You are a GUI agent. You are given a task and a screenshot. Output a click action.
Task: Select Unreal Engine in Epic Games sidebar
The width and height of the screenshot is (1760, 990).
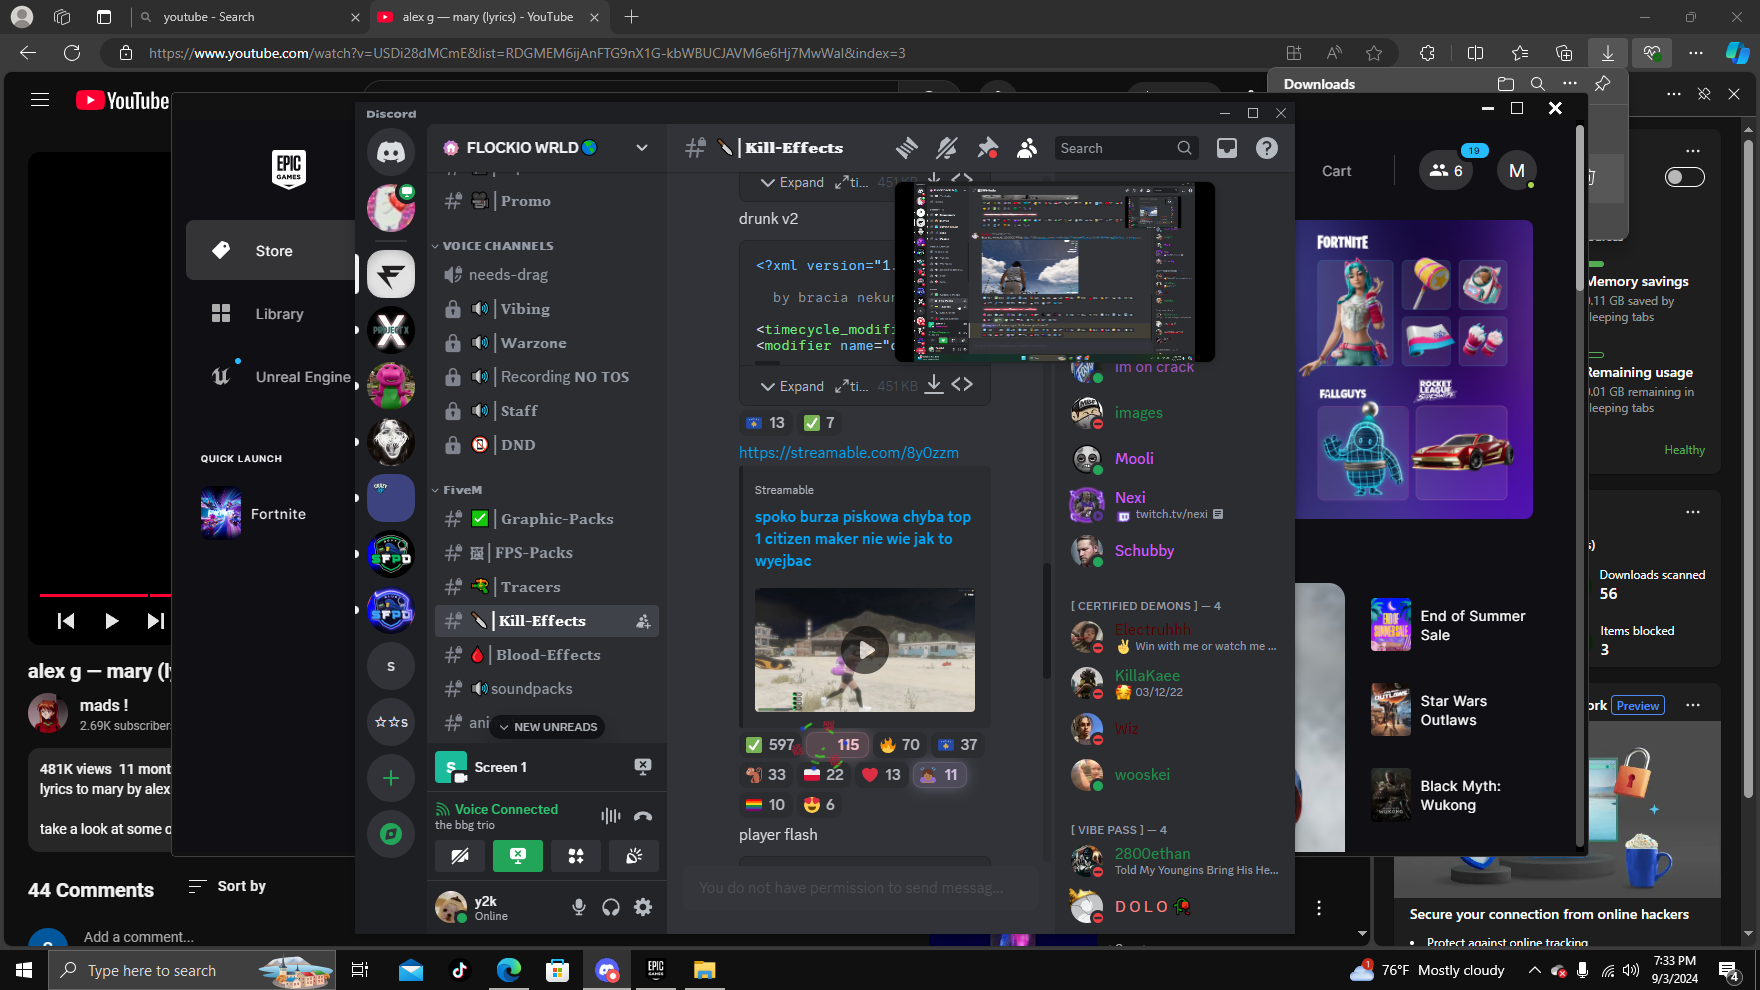coord(271,377)
